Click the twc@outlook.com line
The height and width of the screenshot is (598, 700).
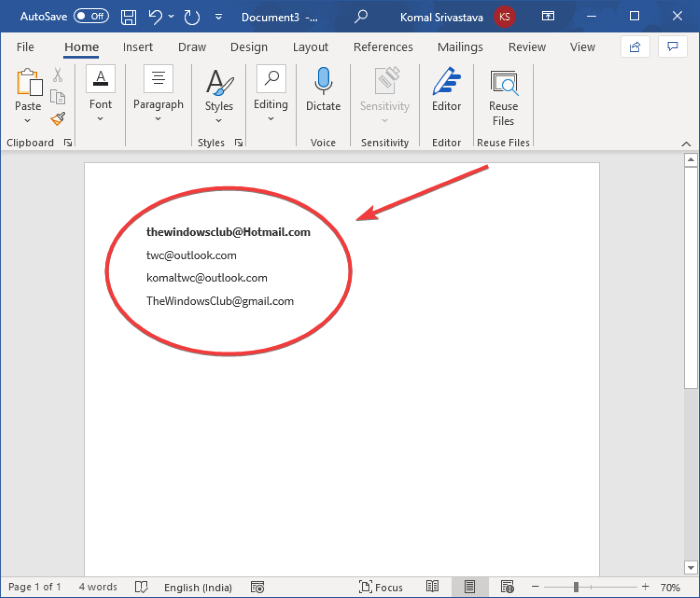(192, 255)
